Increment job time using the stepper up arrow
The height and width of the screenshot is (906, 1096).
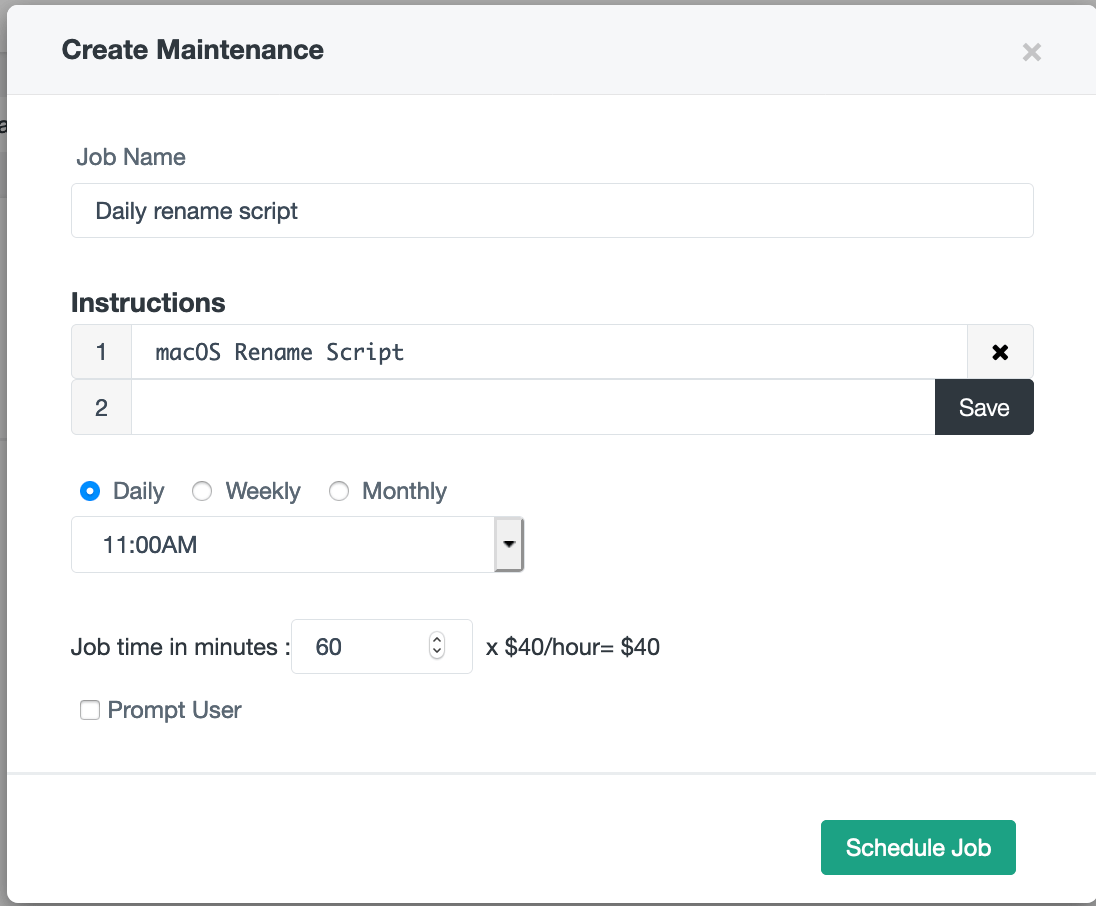[436, 640]
